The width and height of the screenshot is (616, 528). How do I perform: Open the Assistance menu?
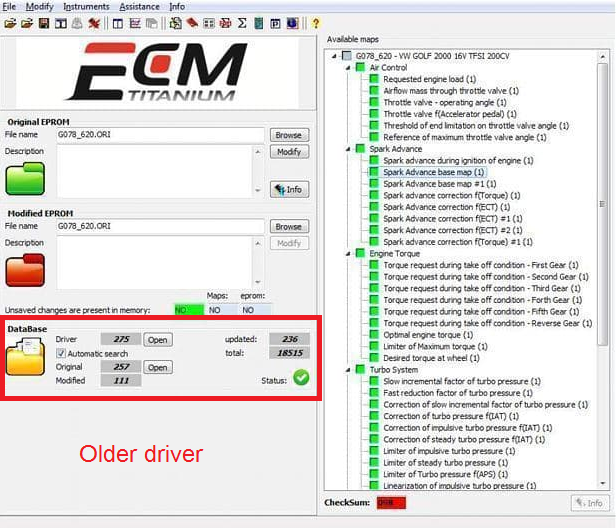click(139, 6)
